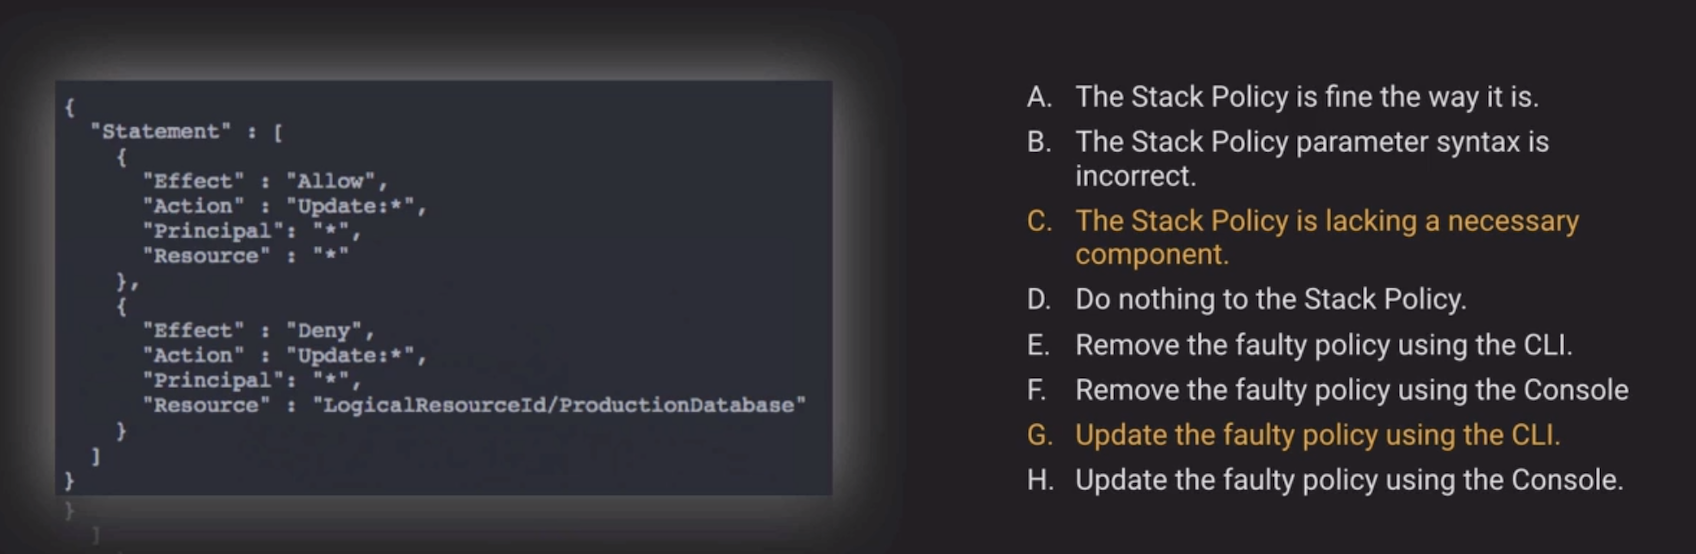Select answer A, Stack Policy is fine
Screen dimensions: 1696x554
click(x=1306, y=97)
